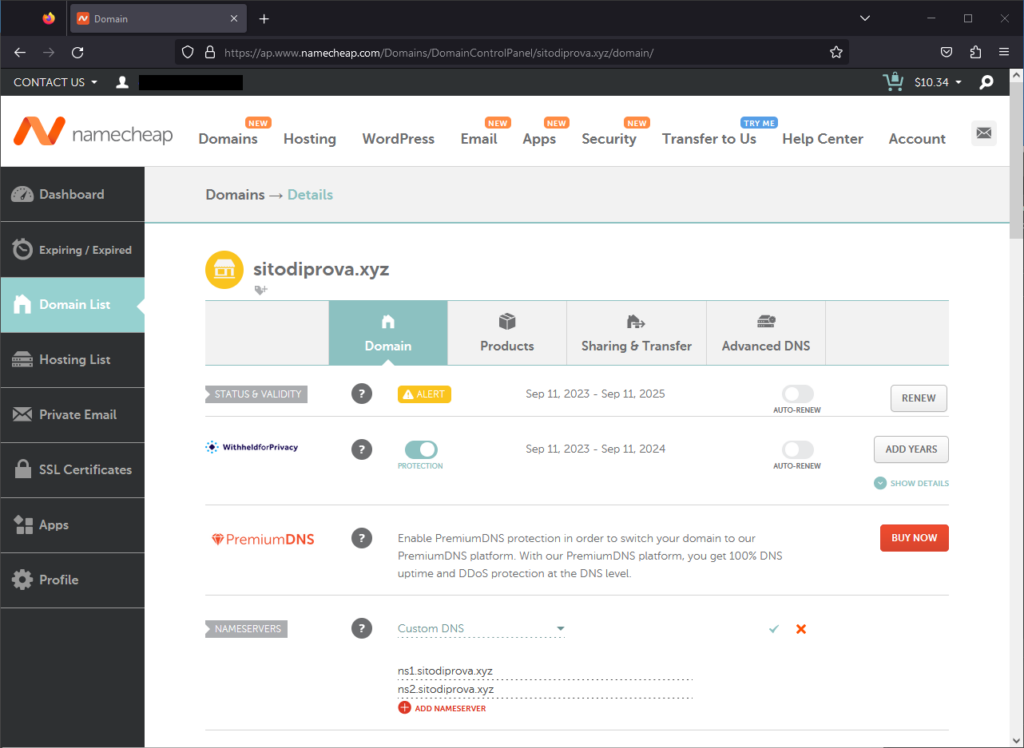Image resolution: width=1024 pixels, height=748 pixels.
Task: Open Firefox hamburger menu
Action: point(1004,52)
